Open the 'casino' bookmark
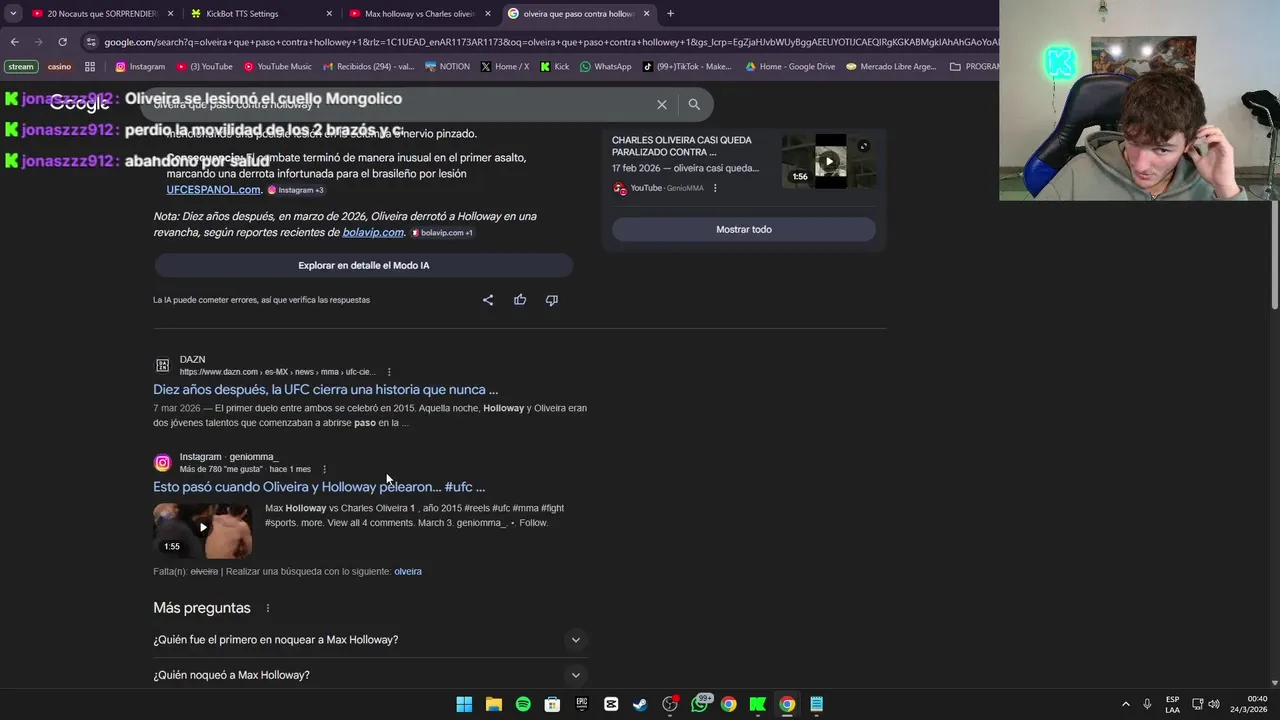The height and width of the screenshot is (720, 1280). coord(60,67)
